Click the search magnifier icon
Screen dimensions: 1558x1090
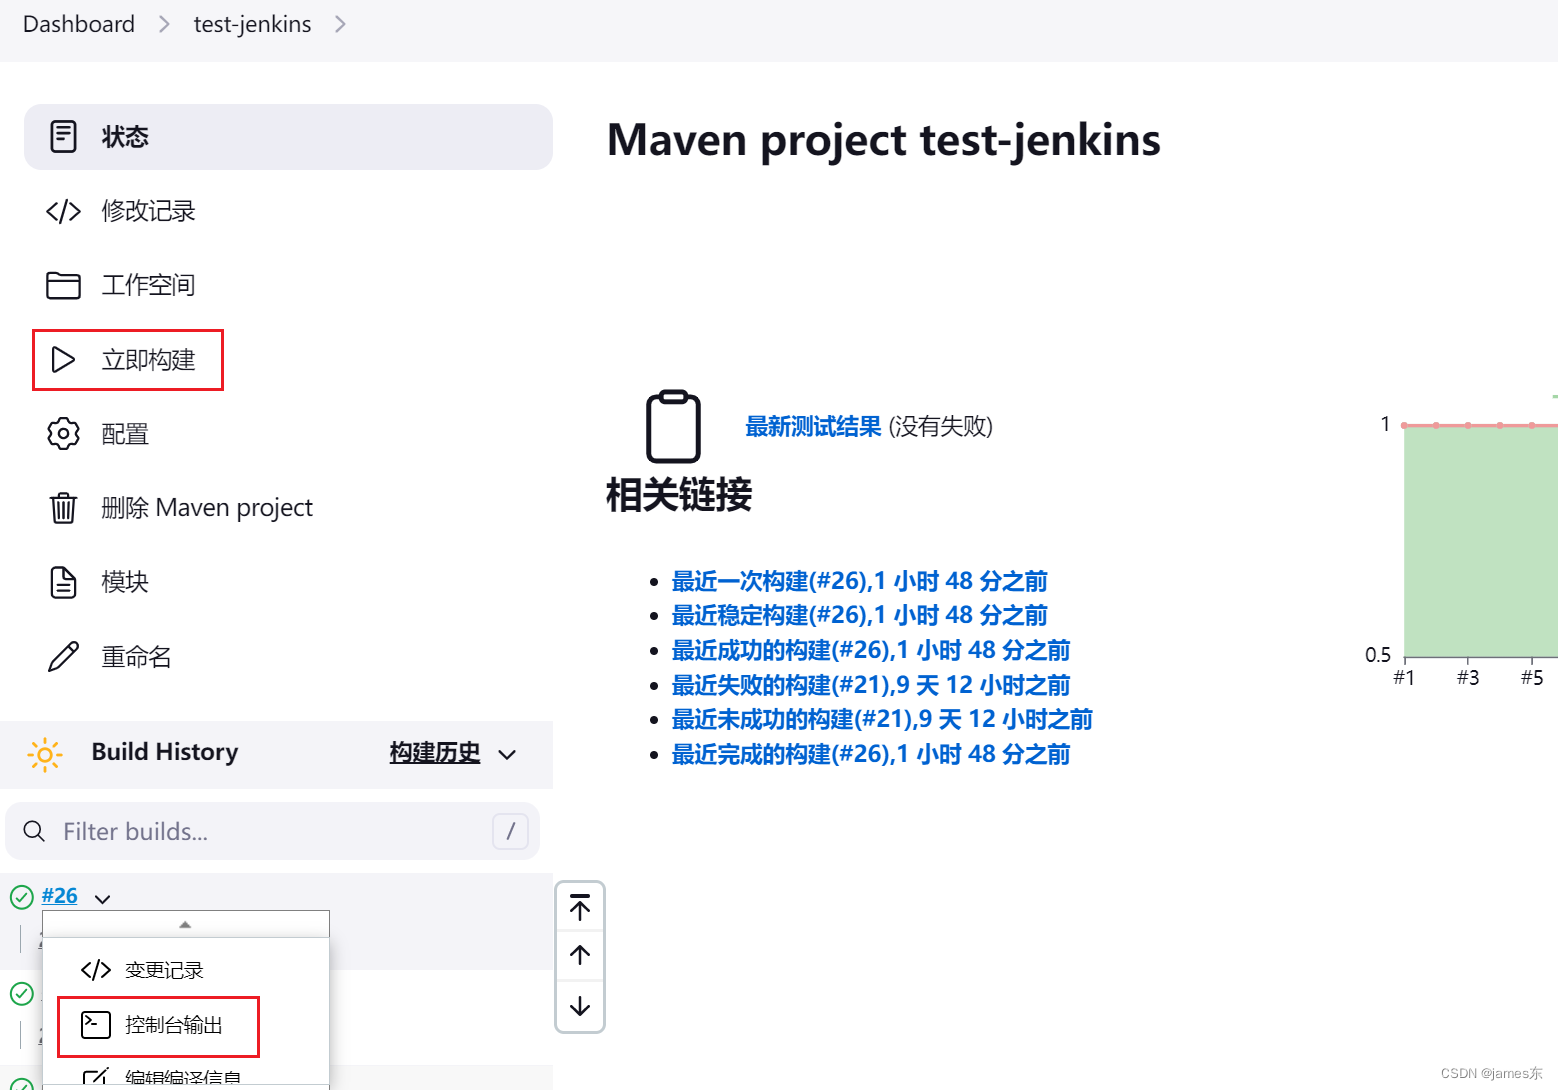pyautogui.click(x=34, y=831)
